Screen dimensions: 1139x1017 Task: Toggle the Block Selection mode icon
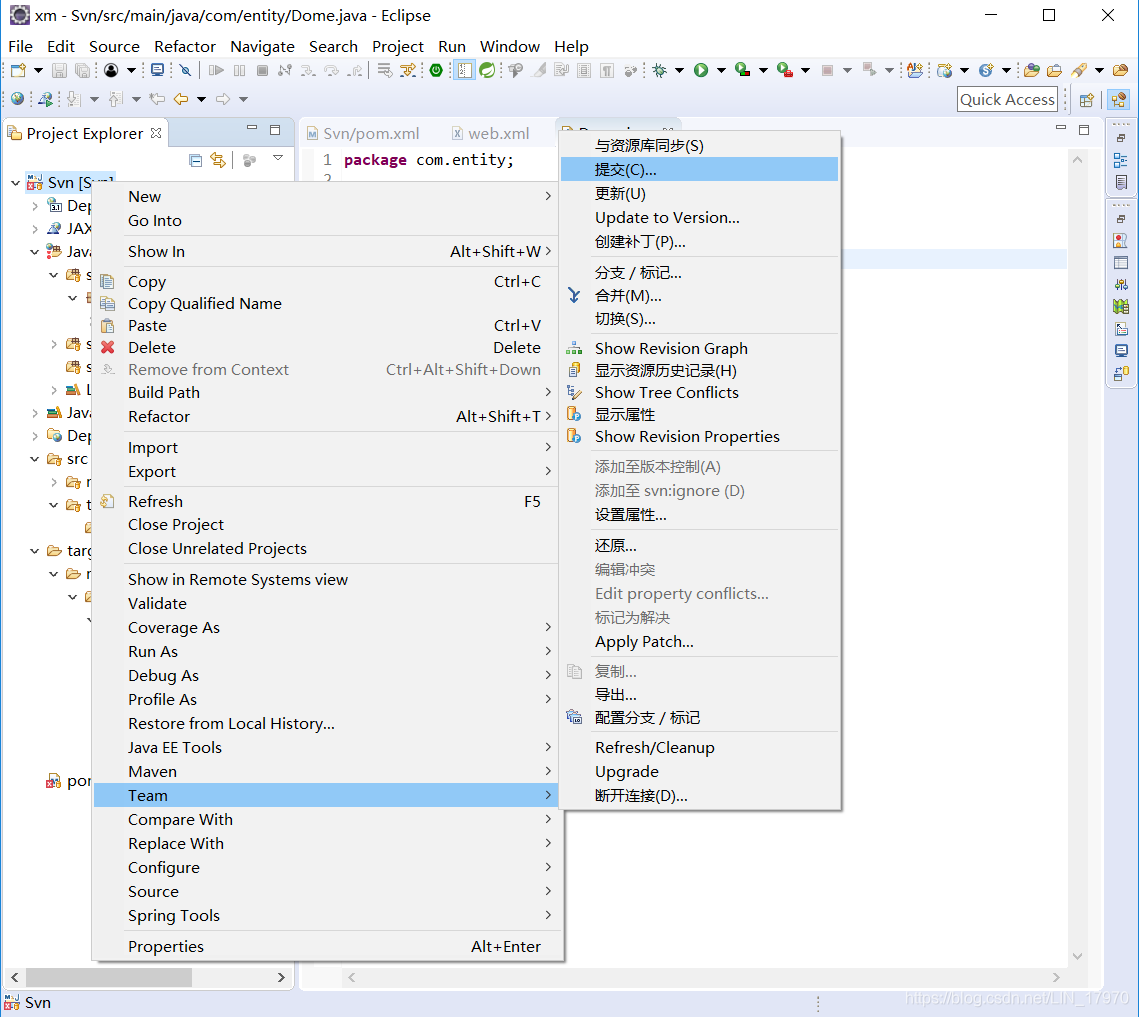584,70
